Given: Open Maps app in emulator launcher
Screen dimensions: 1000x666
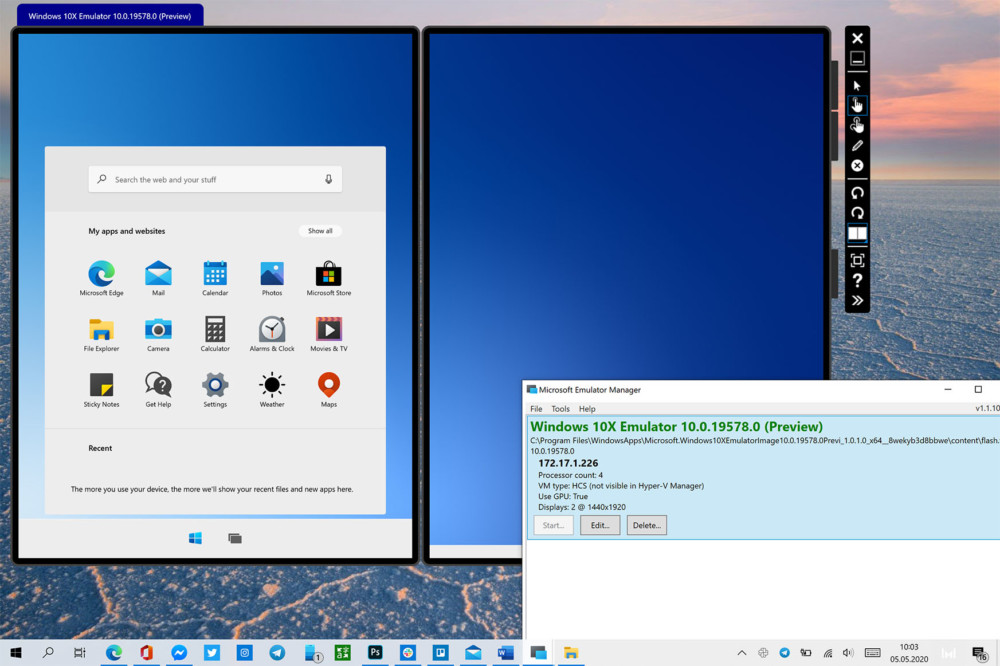Looking at the screenshot, I should 328,390.
